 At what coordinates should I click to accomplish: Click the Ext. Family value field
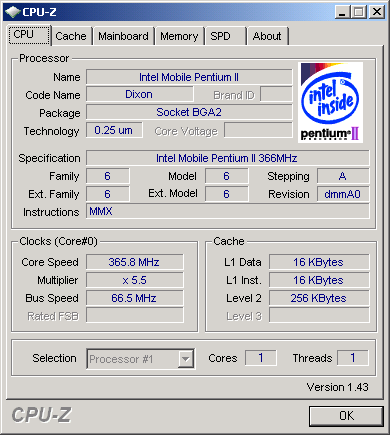pos(108,194)
